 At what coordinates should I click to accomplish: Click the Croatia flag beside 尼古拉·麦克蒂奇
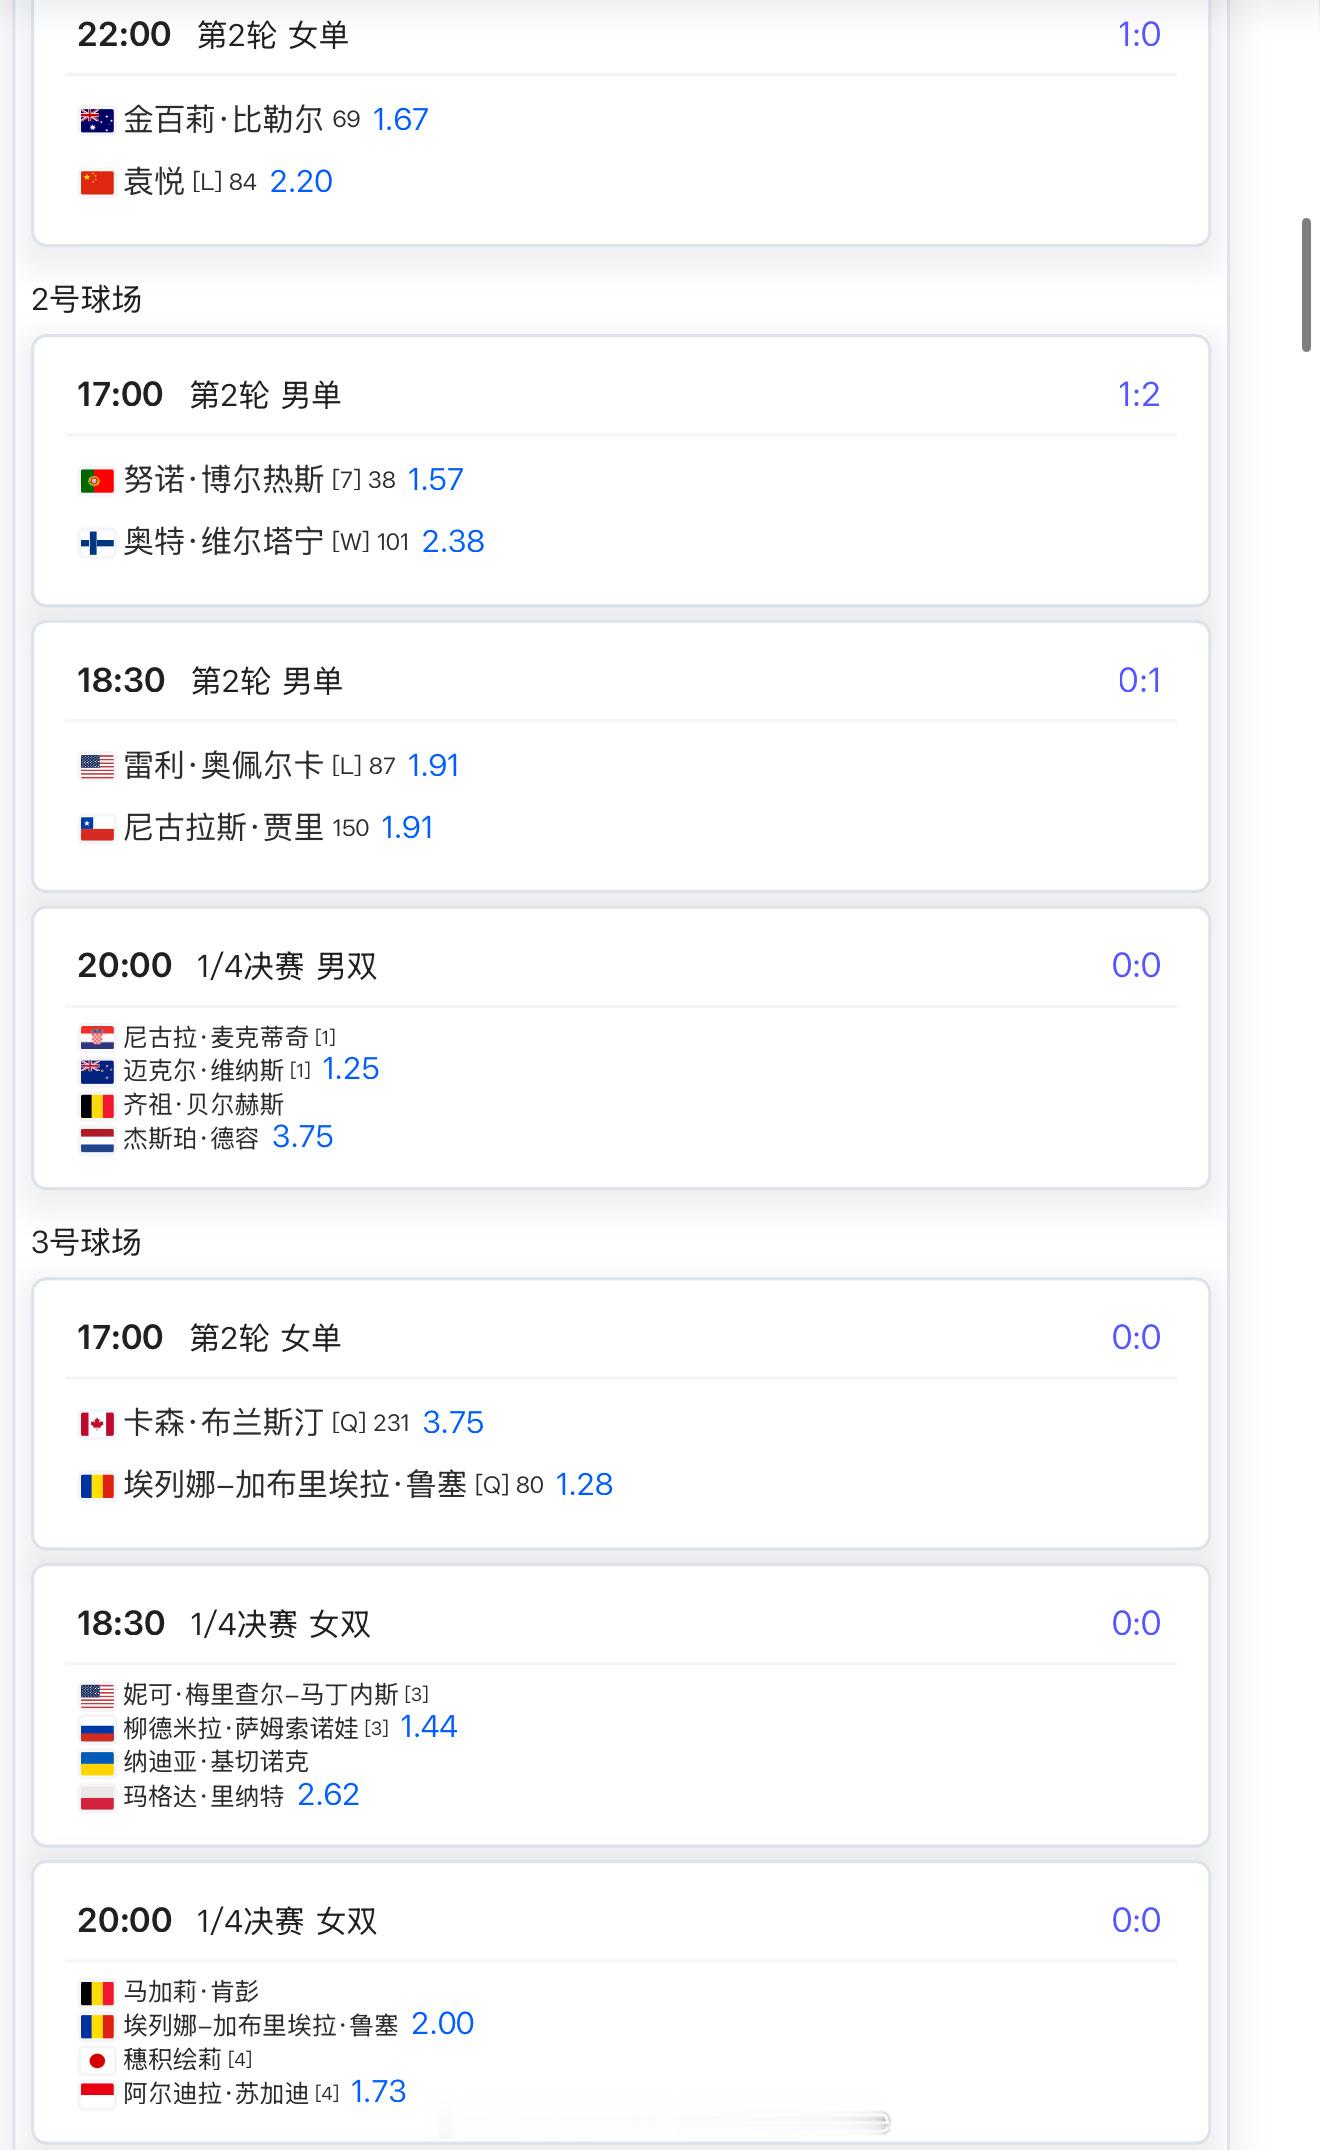97,1037
